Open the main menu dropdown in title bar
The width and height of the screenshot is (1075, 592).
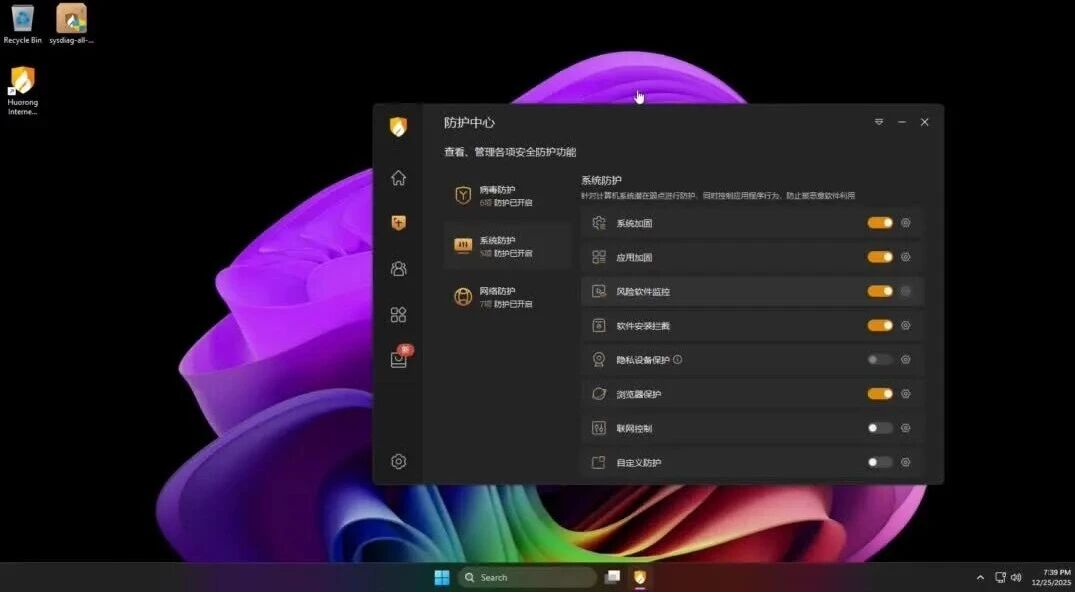(879, 122)
